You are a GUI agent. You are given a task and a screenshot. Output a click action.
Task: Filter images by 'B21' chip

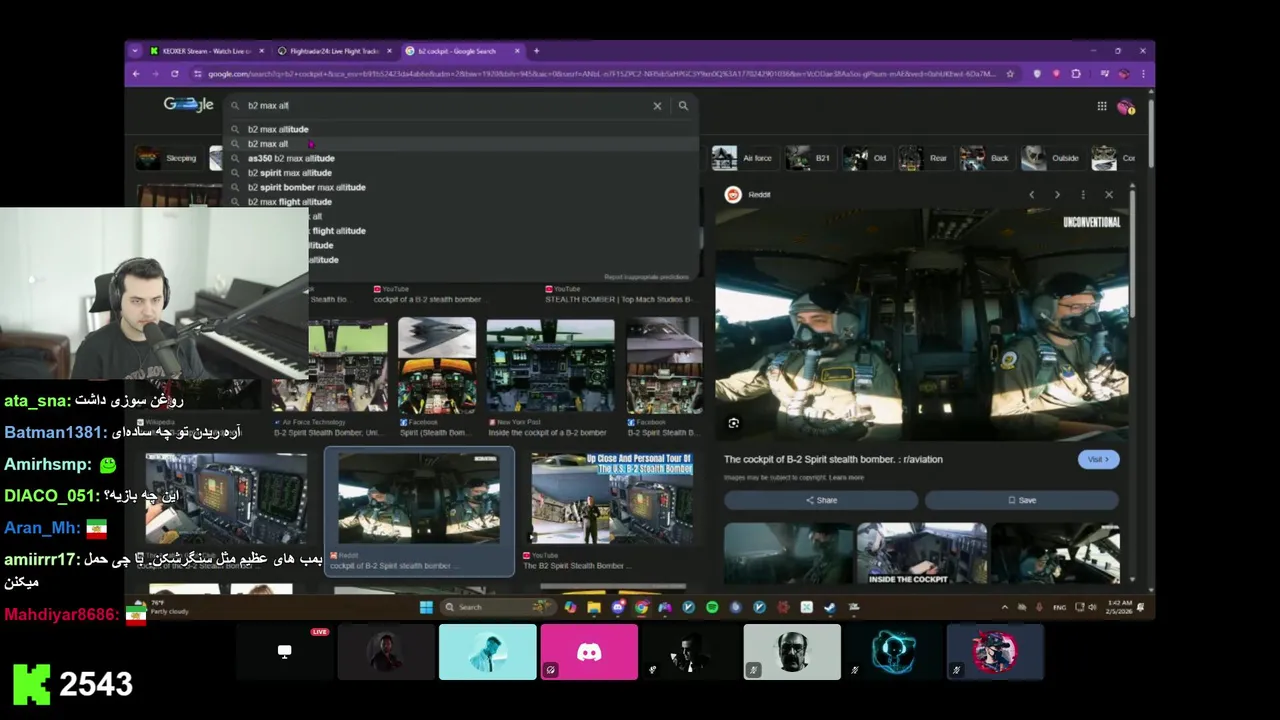point(810,158)
